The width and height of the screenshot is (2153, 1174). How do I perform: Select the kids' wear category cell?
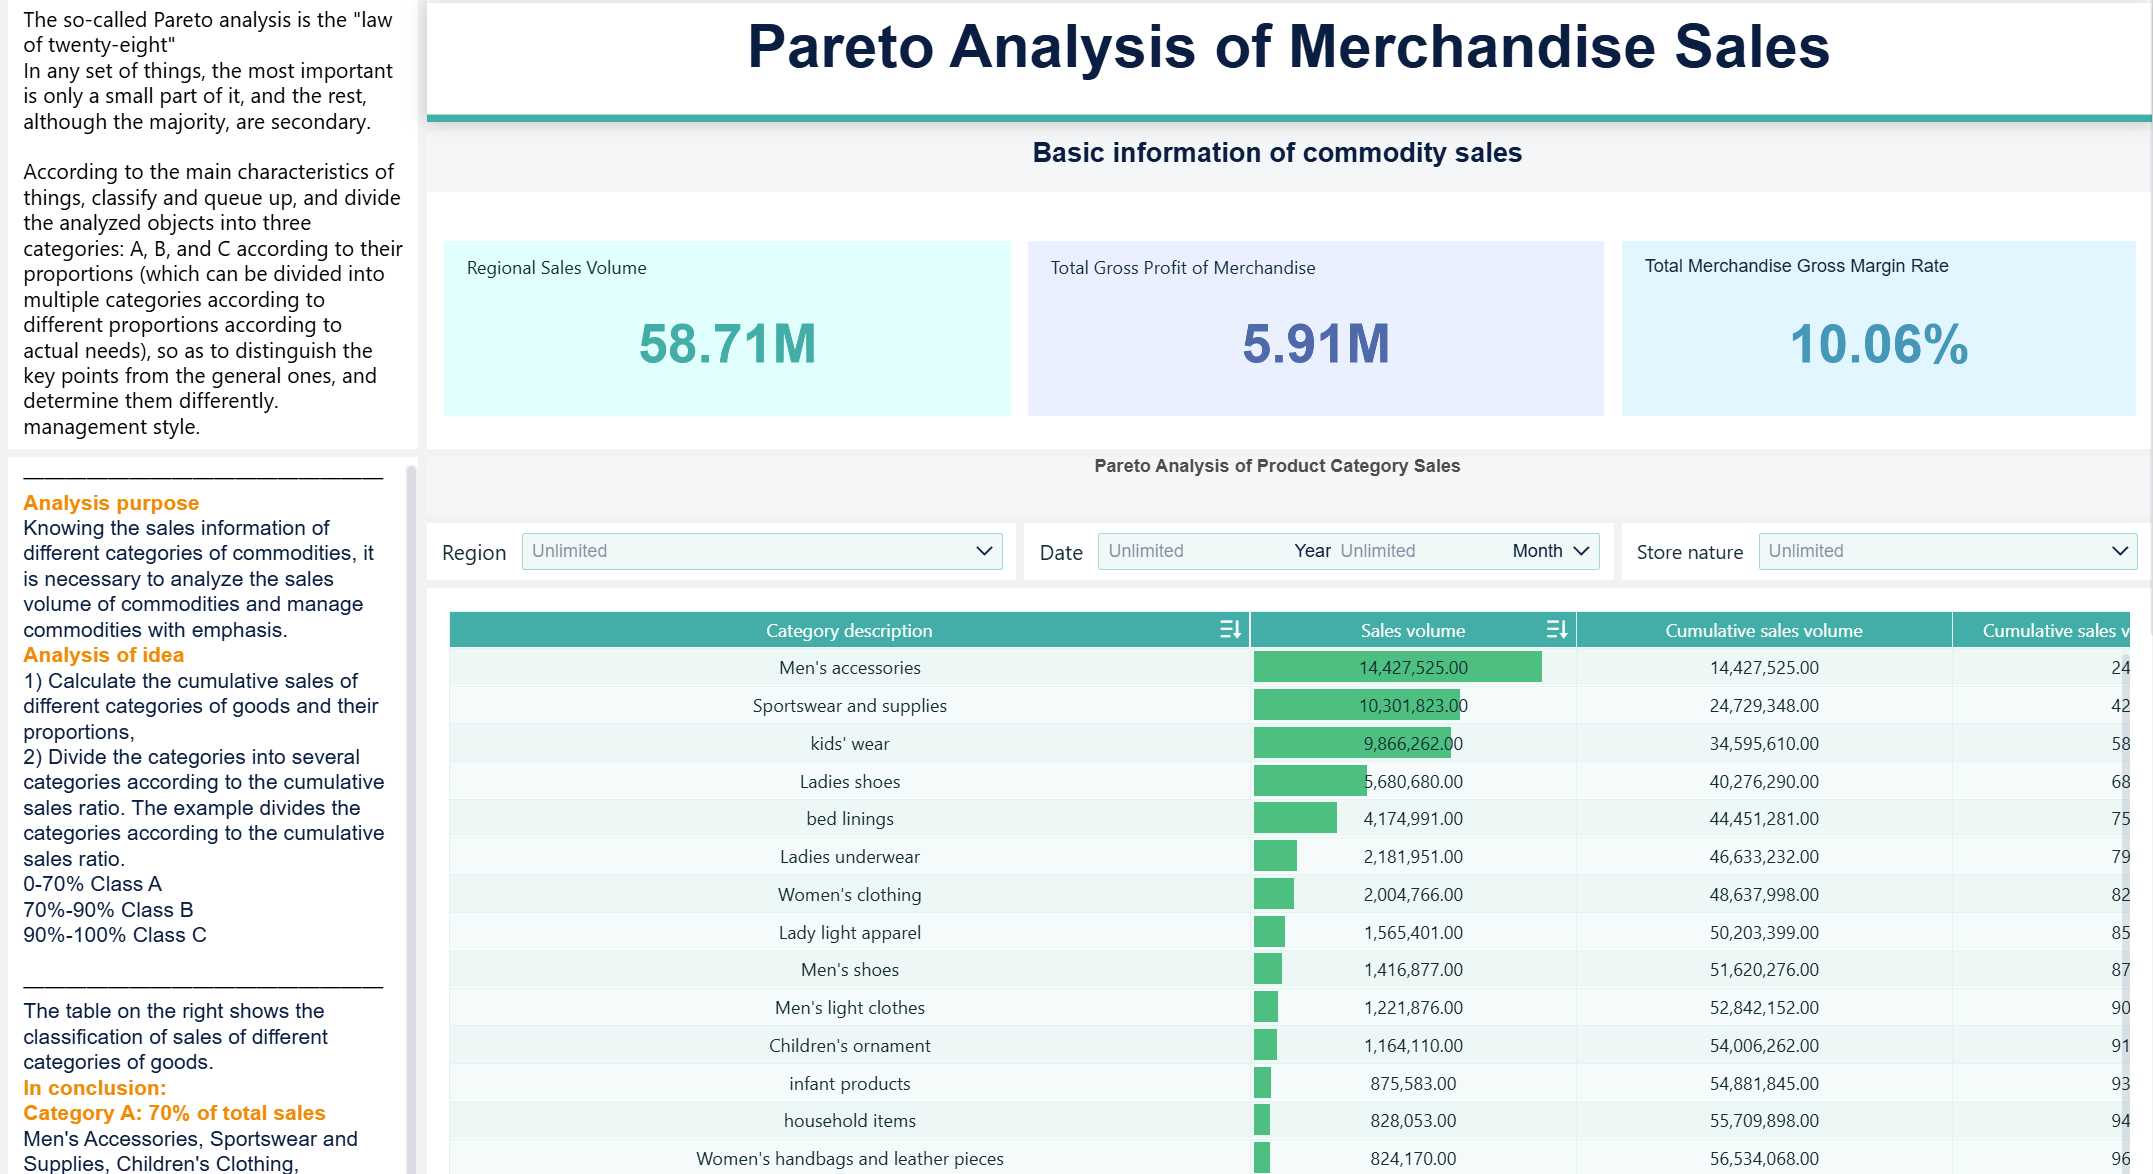(849, 743)
